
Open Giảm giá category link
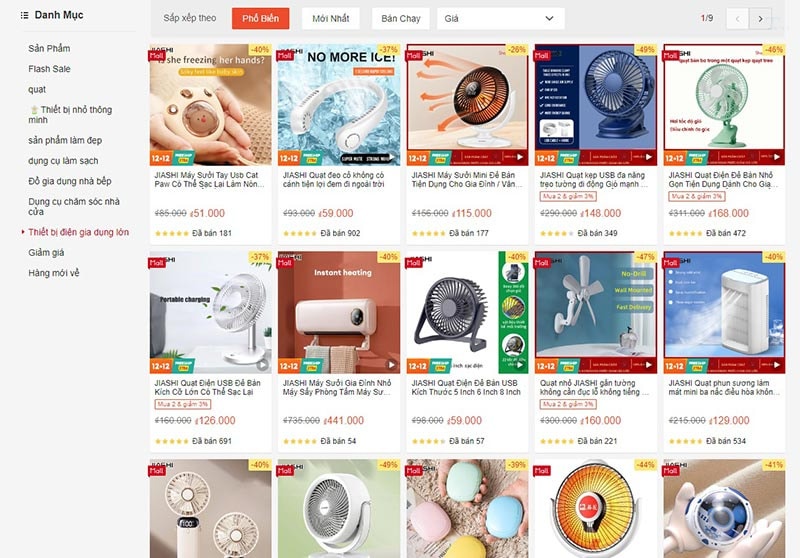click(x=46, y=252)
